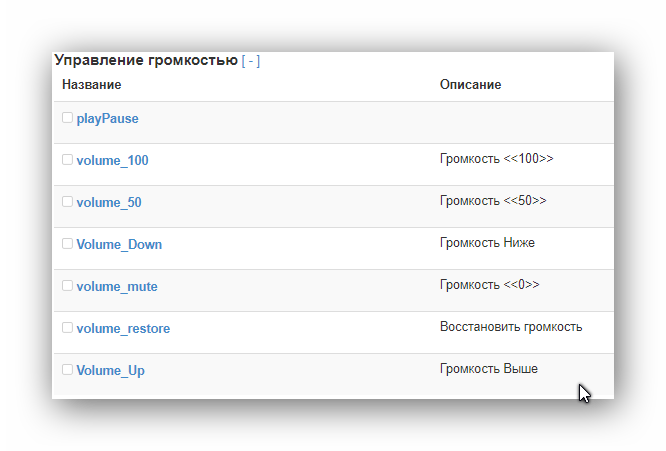Click the Громкость Выше description cell
The height and width of the screenshot is (451, 666).
(488, 369)
